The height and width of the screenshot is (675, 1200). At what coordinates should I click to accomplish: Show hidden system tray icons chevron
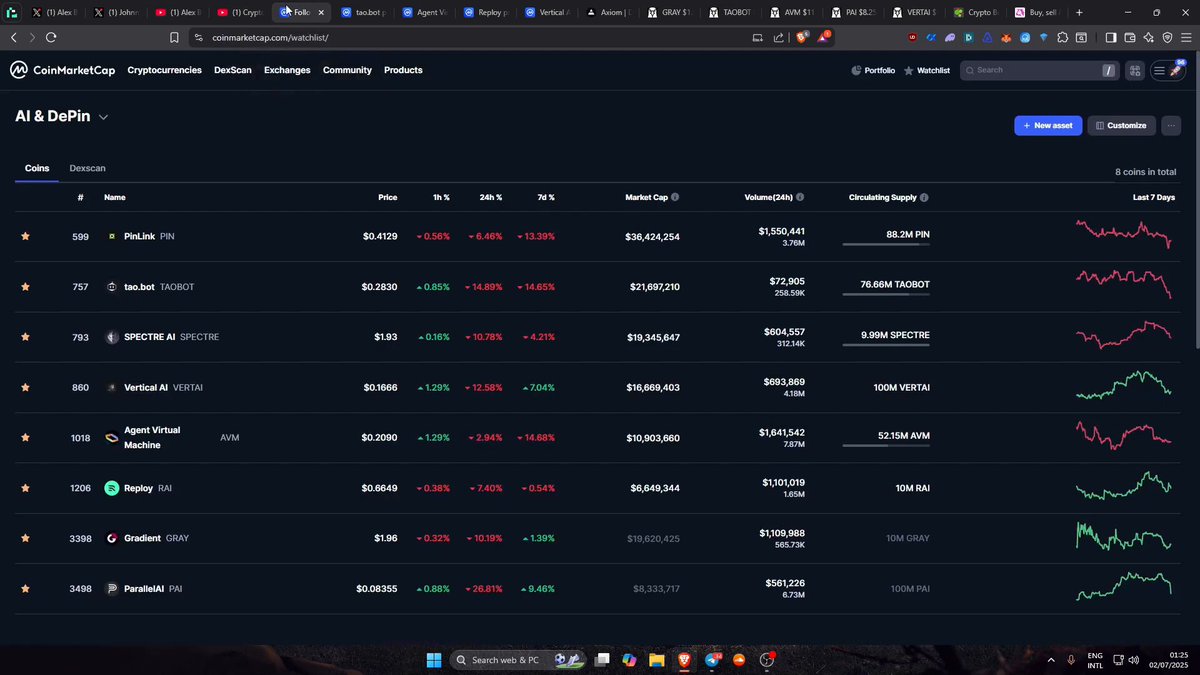(x=1051, y=660)
